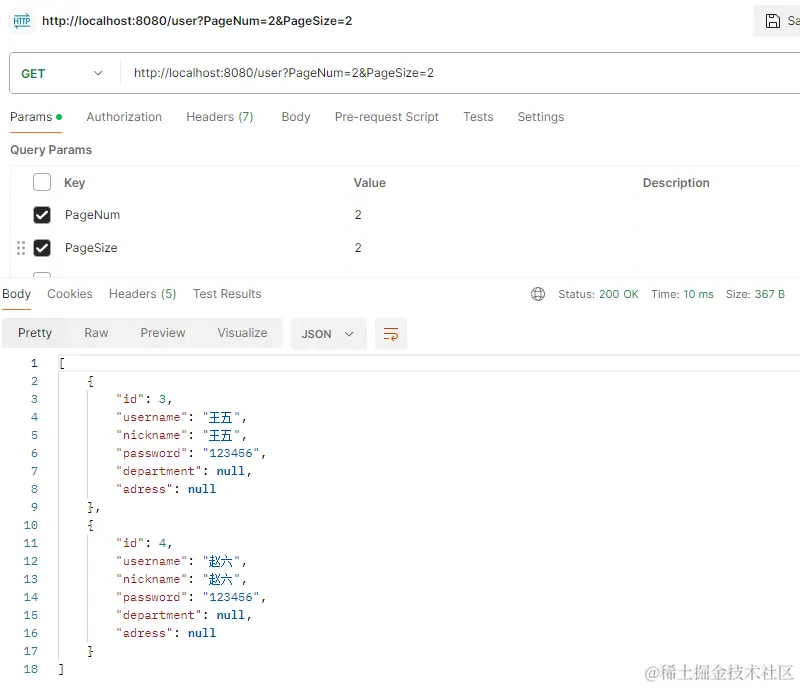Click the department null line on row 15

[184, 615]
